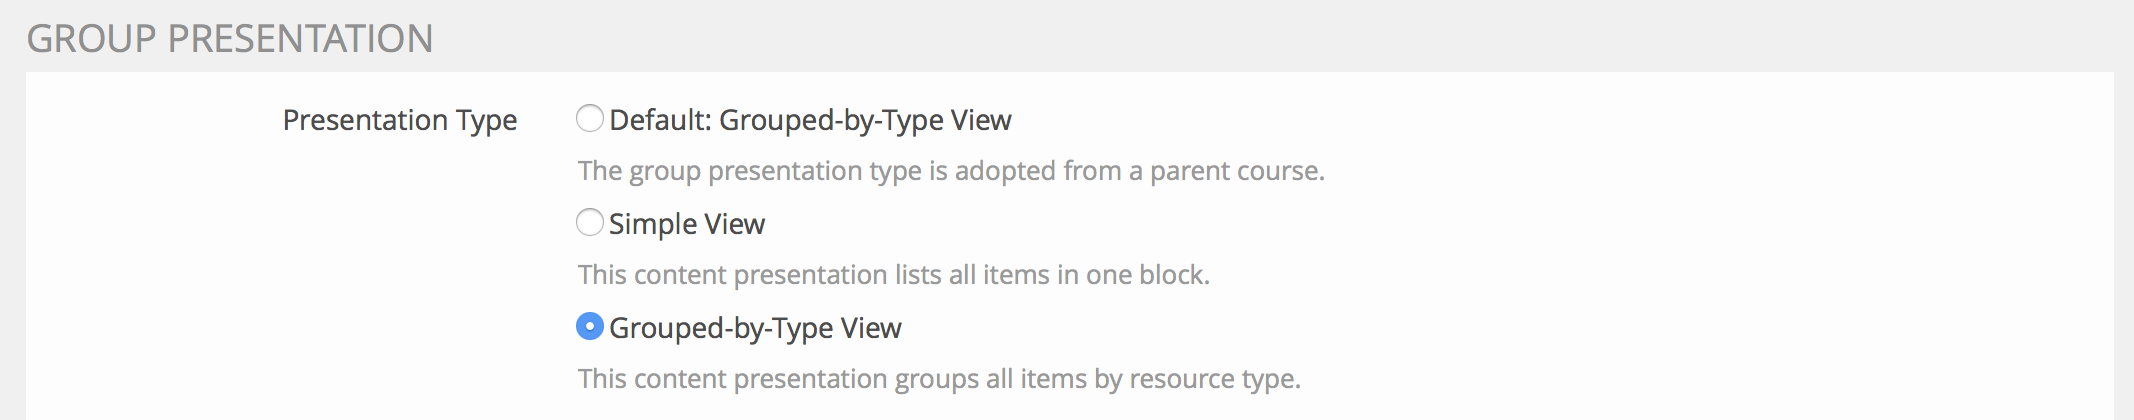2134x420 pixels.
Task: Click the third option's 'Grouped-by-Type View' label
Action: click(x=755, y=328)
